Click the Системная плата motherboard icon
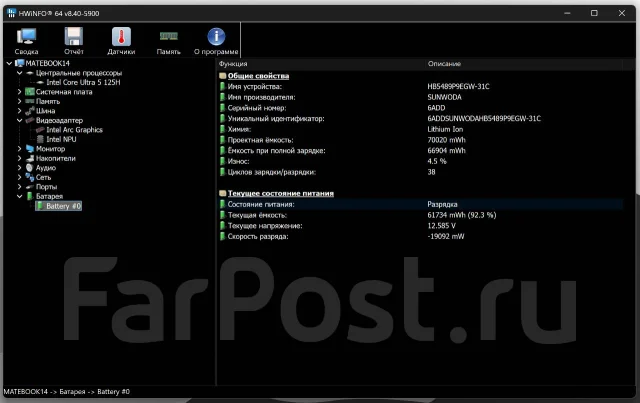 click(x=30, y=92)
